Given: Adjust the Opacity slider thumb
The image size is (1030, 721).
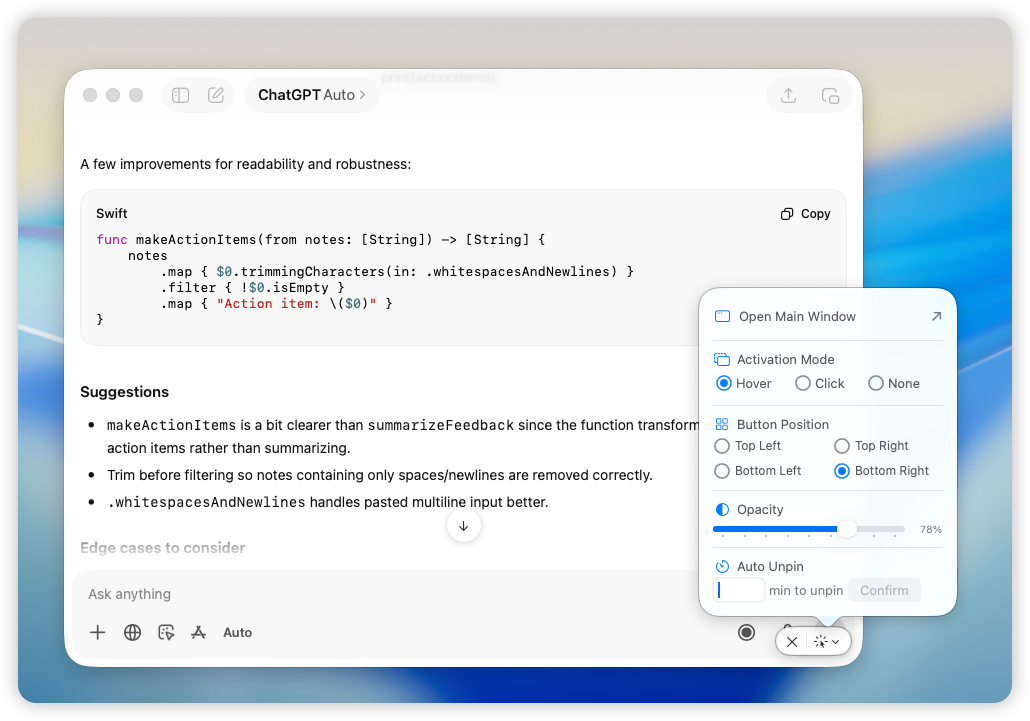Looking at the screenshot, I should pyautogui.click(x=847, y=529).
